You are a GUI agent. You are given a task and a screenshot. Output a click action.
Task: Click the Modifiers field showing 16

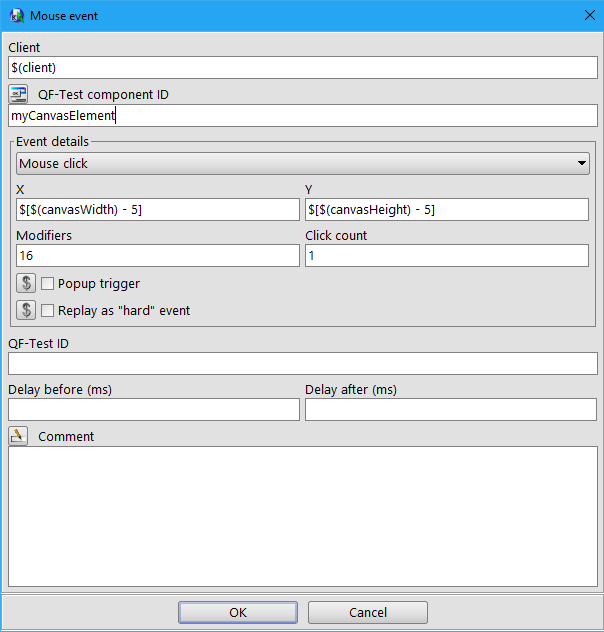(158, 255)
